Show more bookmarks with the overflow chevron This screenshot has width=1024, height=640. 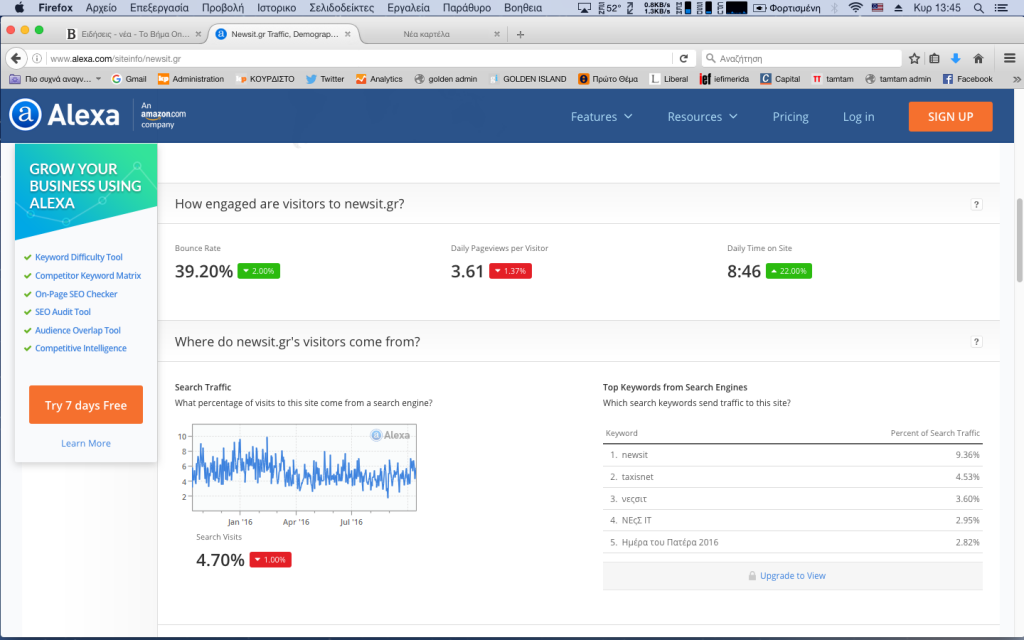click(1016, 79)
